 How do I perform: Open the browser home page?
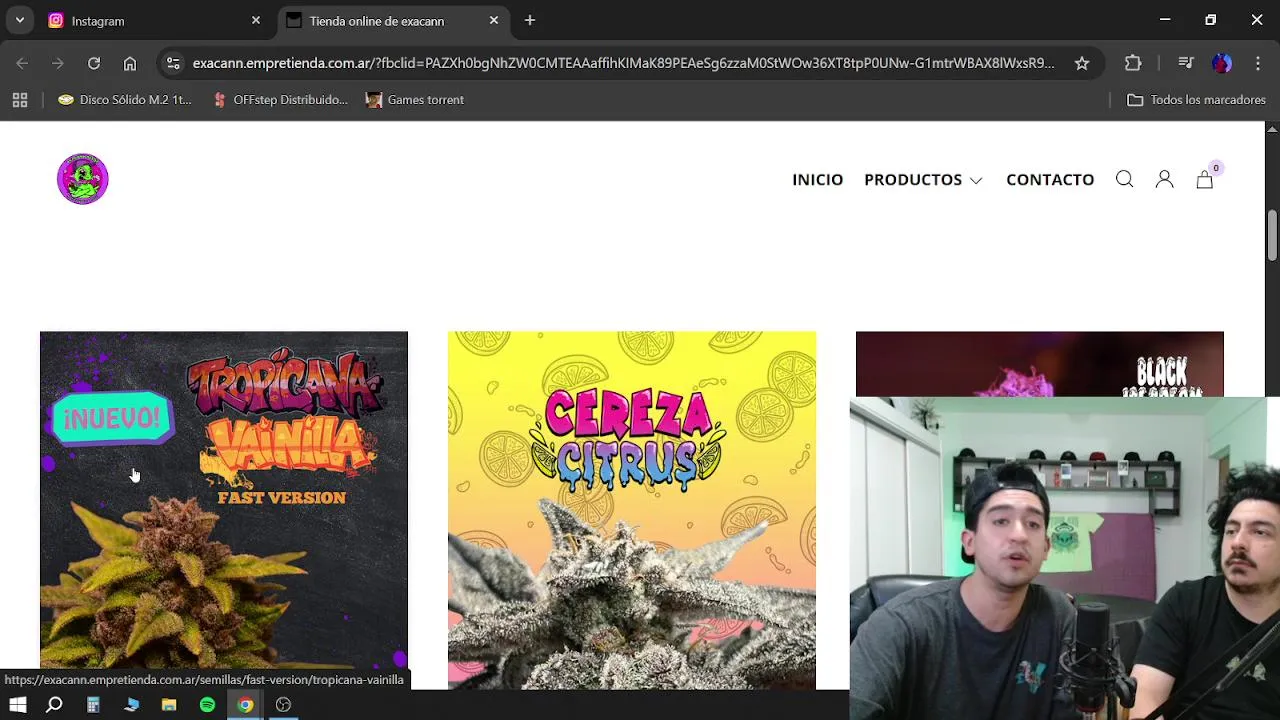click(x=130, y=63)
